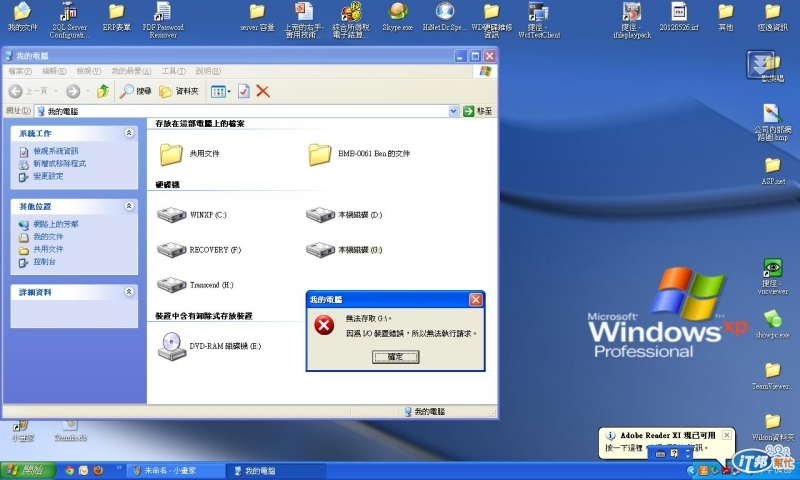Open the 說明(H) menu
Viewport: 800px width, 480px height.
point(208,71)
